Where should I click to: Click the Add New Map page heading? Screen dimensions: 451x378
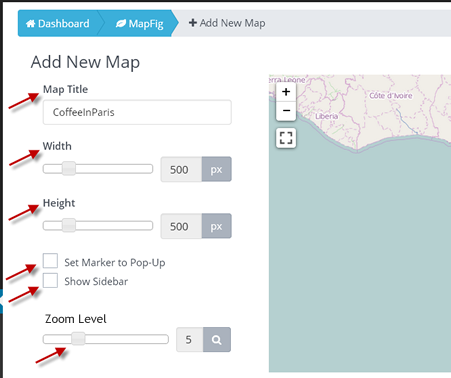click(x=85, y=62)
